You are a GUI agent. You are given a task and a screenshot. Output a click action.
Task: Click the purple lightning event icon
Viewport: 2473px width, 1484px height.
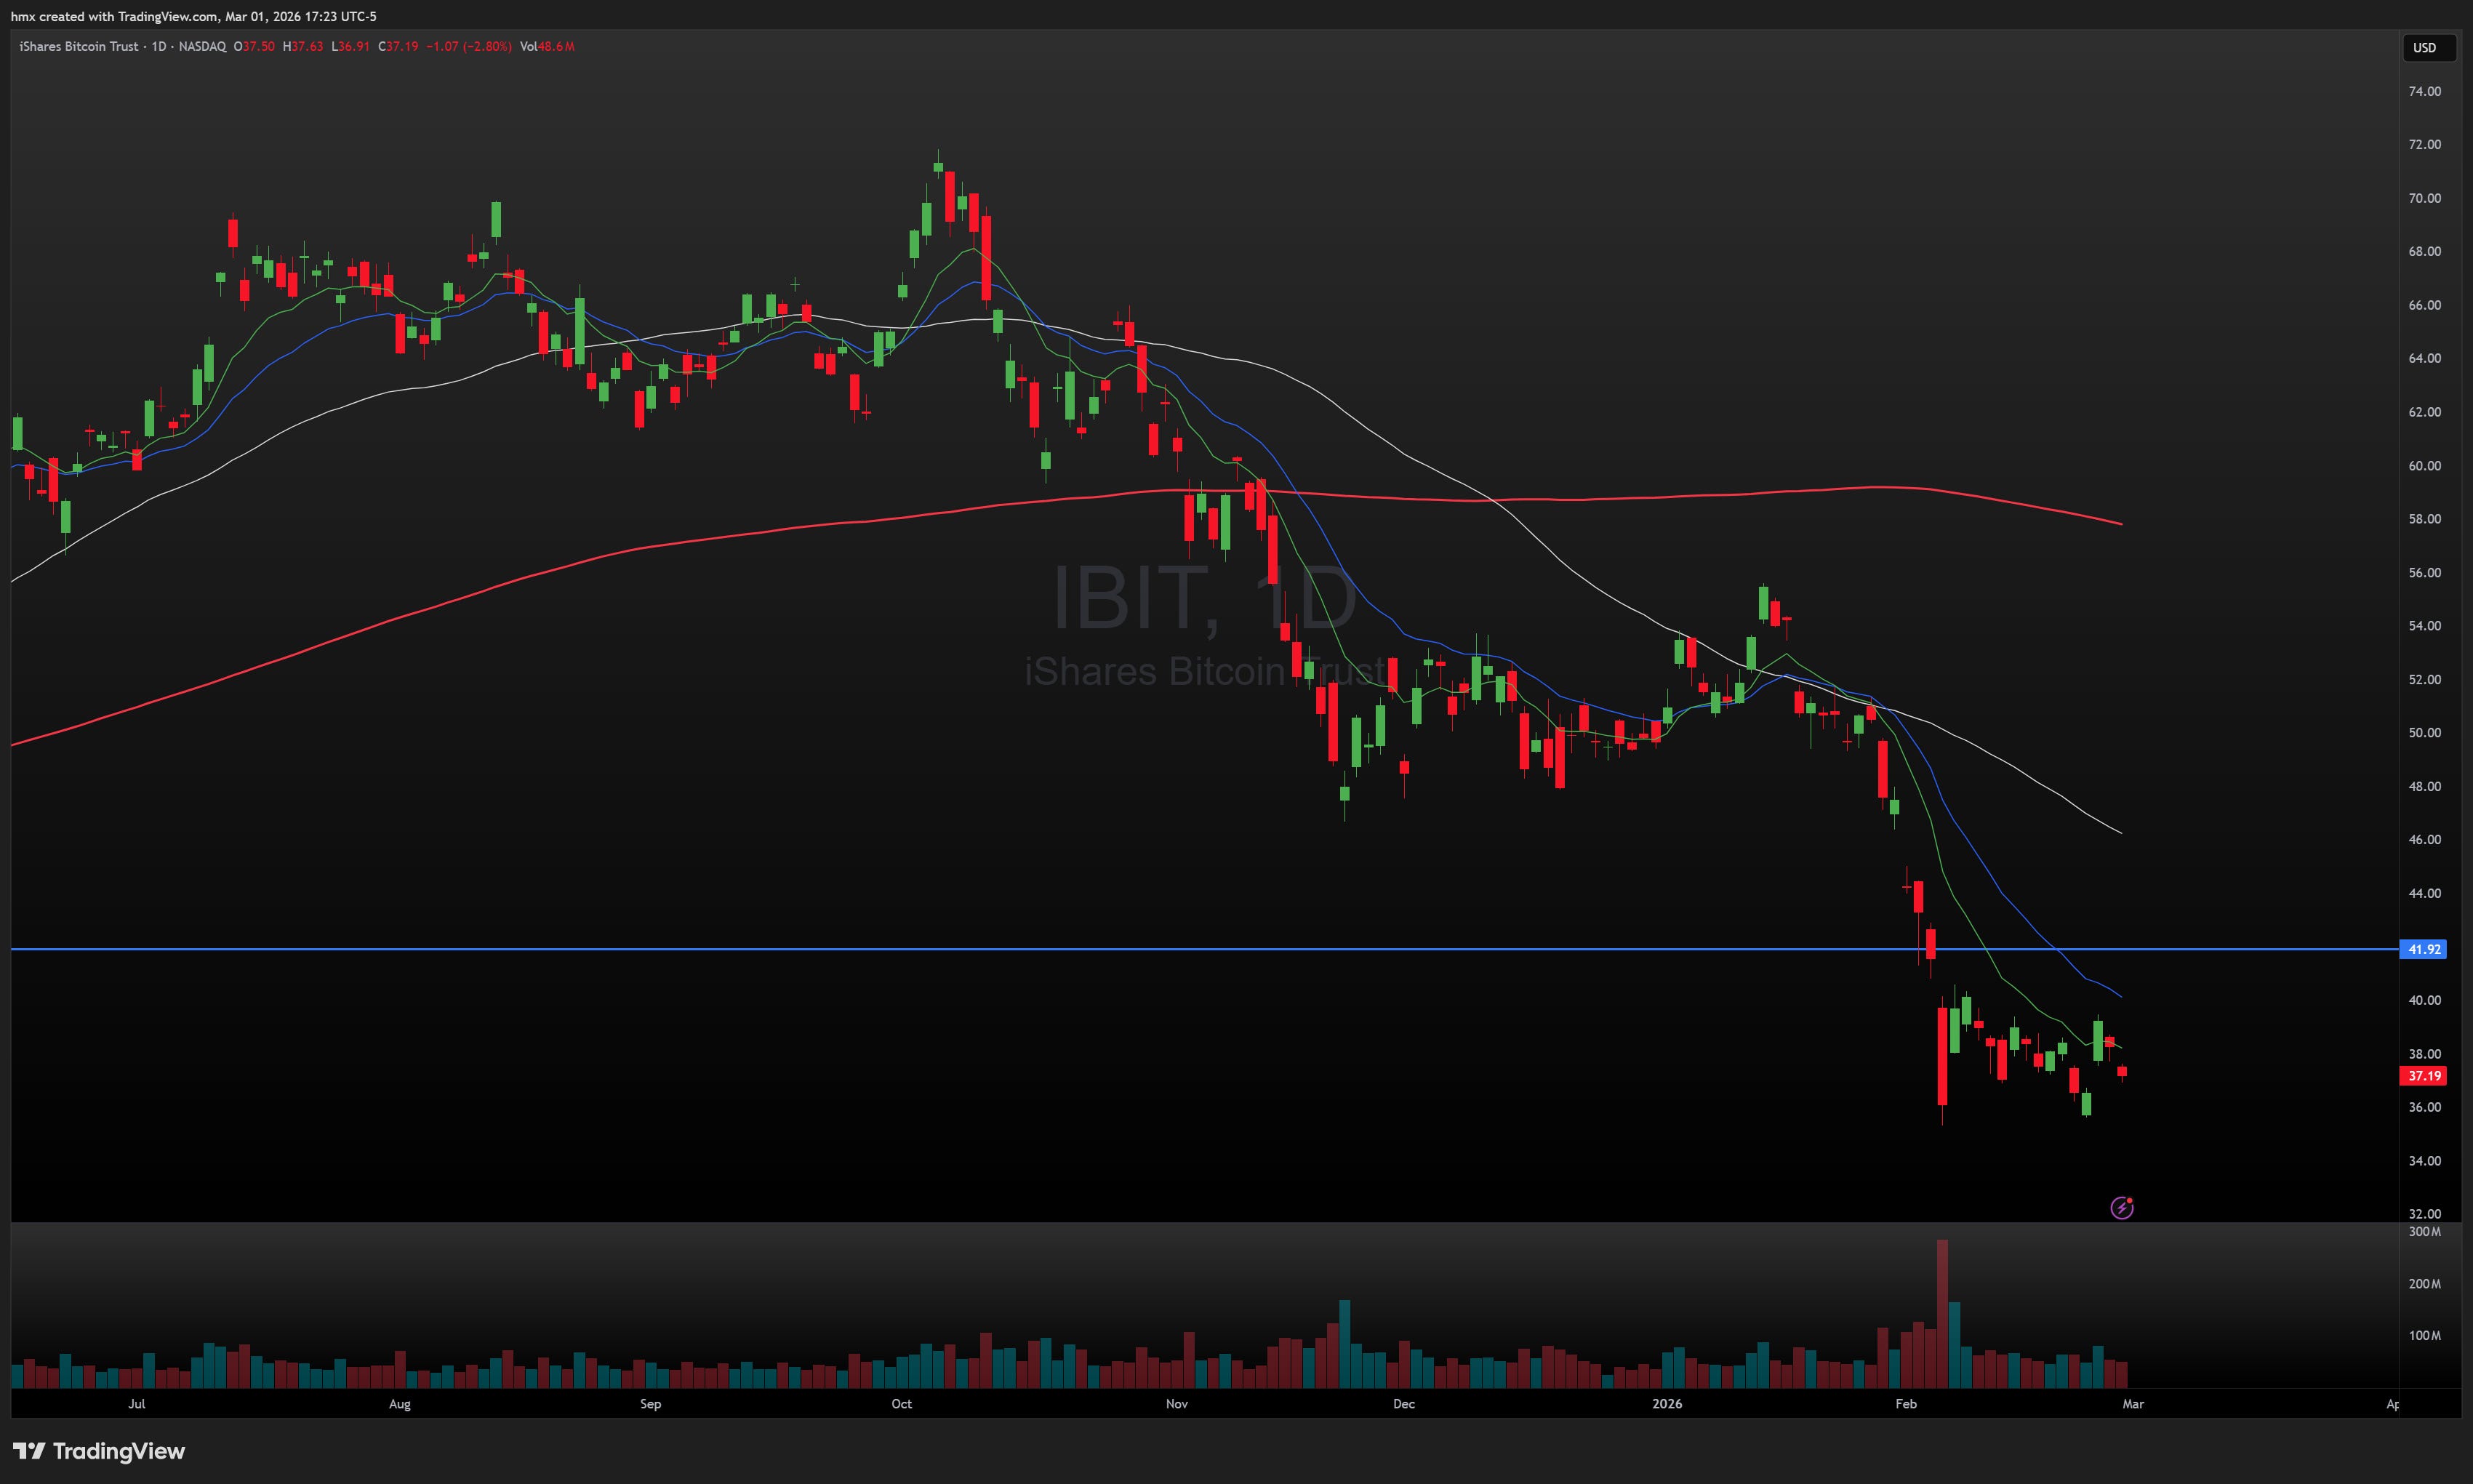pos(2121,1208)
